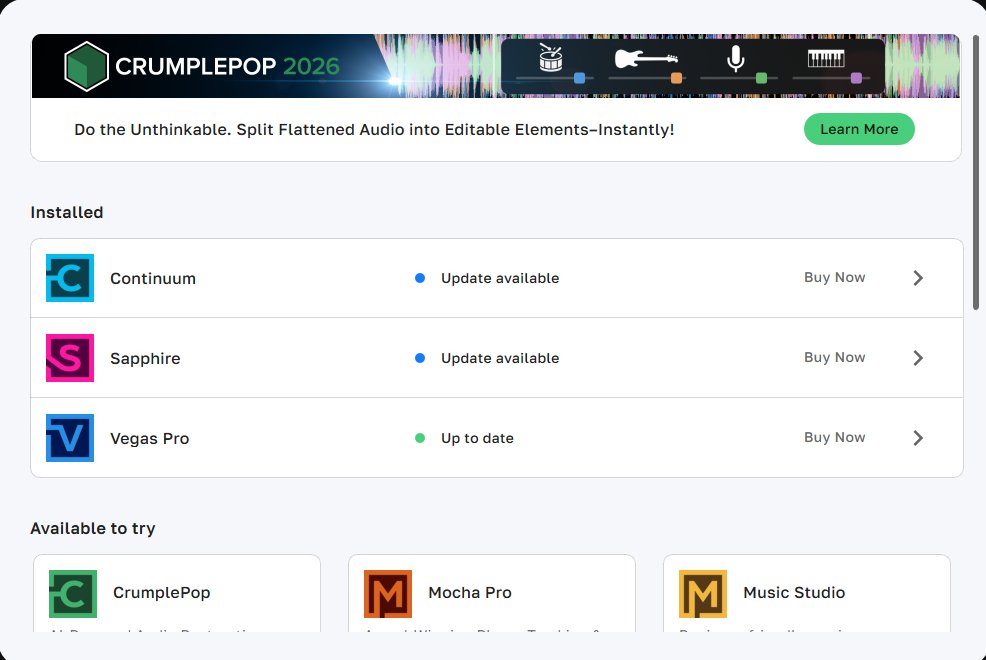The image size is (986, 660).
Task: Click the Vegas Pro app icon
Action: coord(70,437)
